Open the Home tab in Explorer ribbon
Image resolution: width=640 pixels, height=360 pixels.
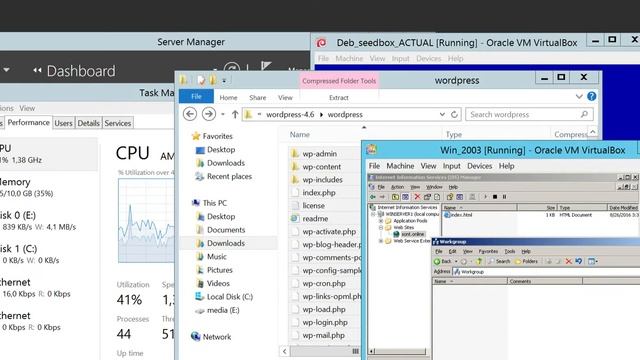click(228, 98)
